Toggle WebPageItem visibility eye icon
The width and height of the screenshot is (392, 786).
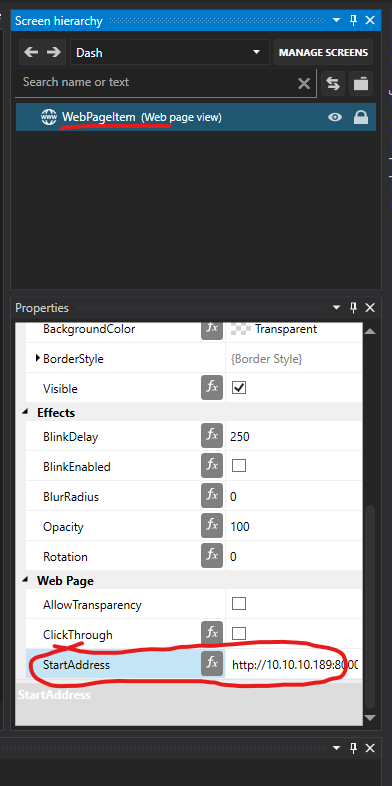tap(335, 117)
